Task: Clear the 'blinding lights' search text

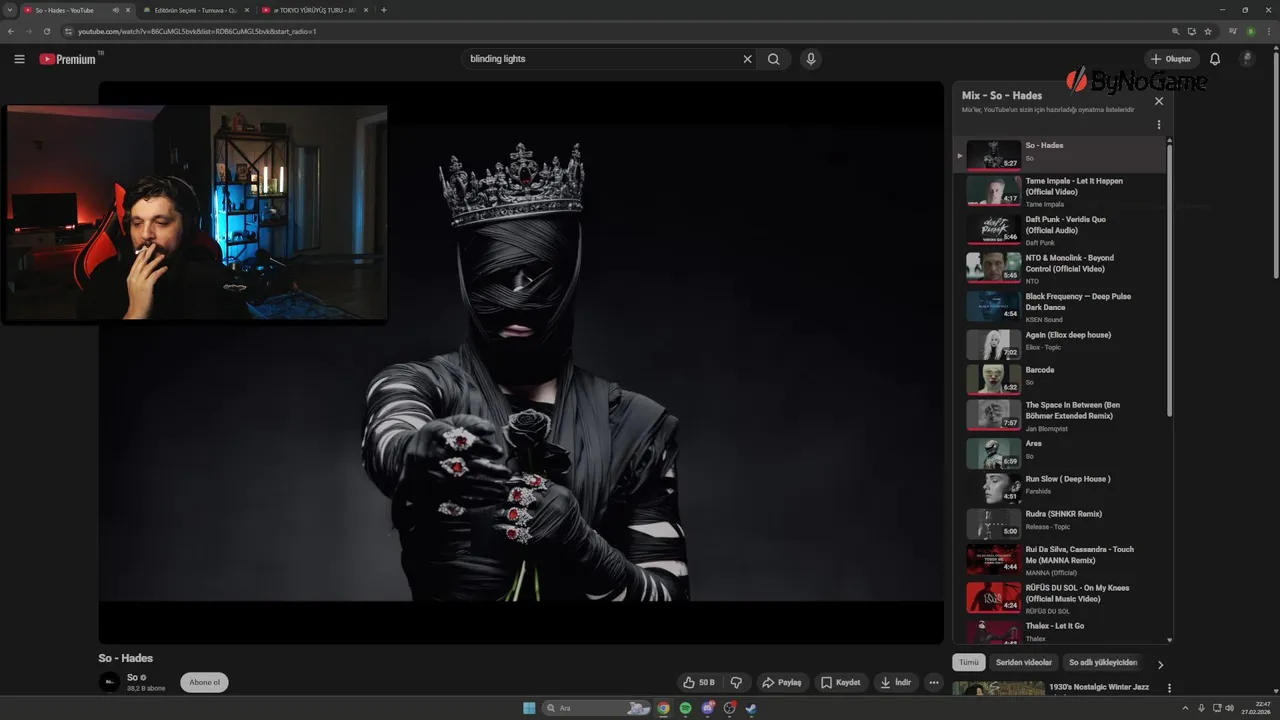Action: click(x=747, y=59)
